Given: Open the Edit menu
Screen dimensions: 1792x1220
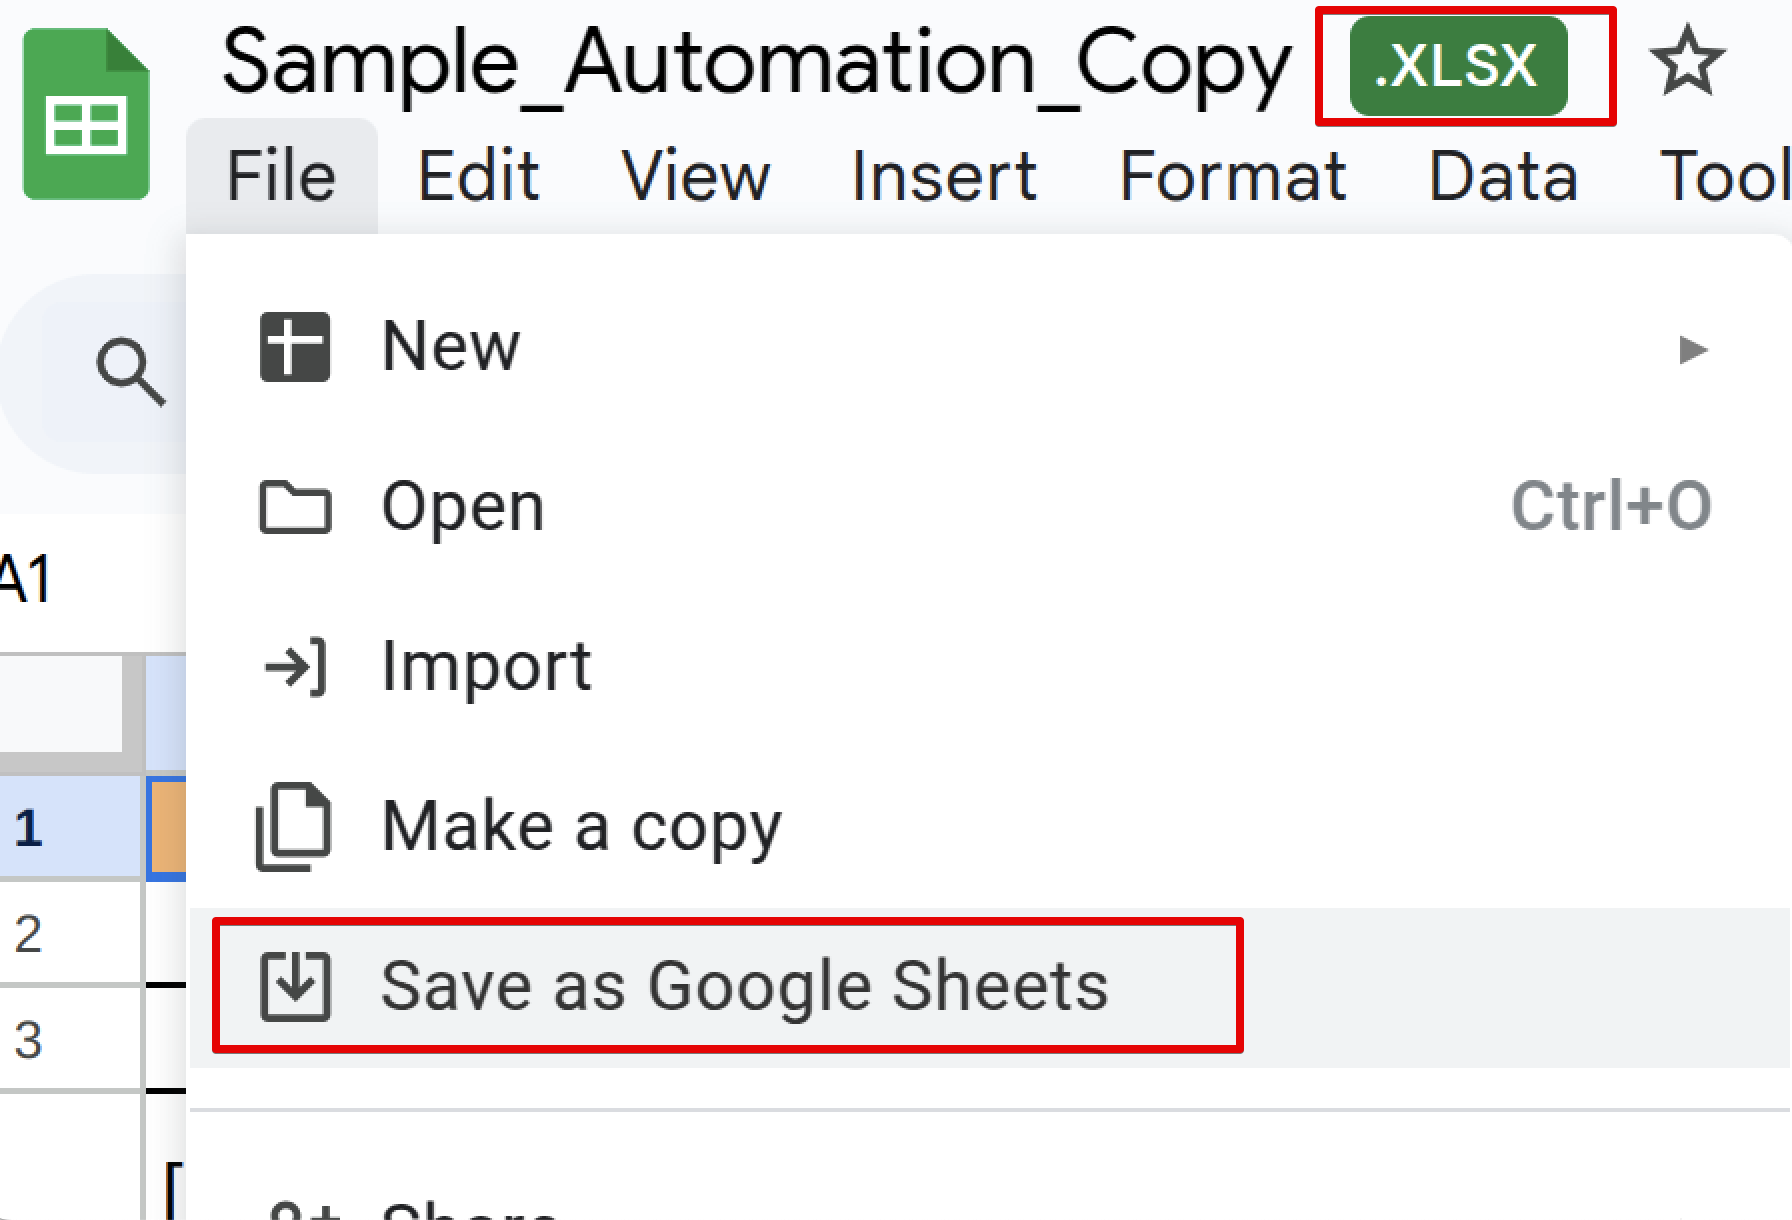Looking at the screenshot, I should (478, 176).
